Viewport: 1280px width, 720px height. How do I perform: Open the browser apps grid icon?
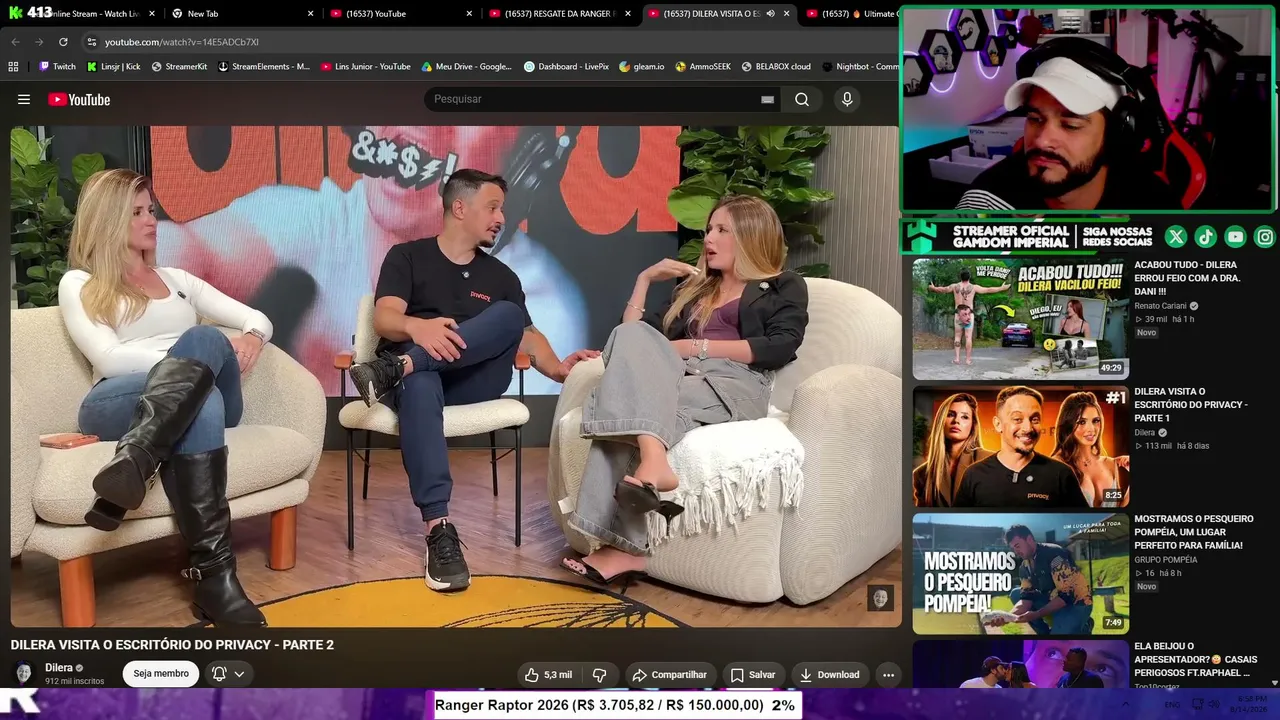pyautogui.click(x=13, y=66)
